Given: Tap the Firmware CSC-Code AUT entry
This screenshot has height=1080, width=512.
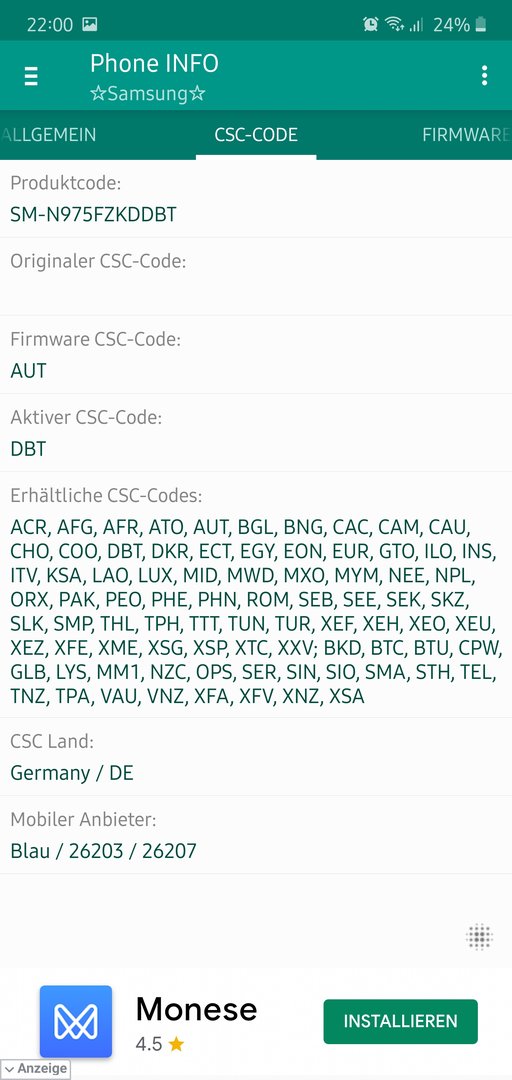Looking at the screenshot, I should (x=256, y=355).
